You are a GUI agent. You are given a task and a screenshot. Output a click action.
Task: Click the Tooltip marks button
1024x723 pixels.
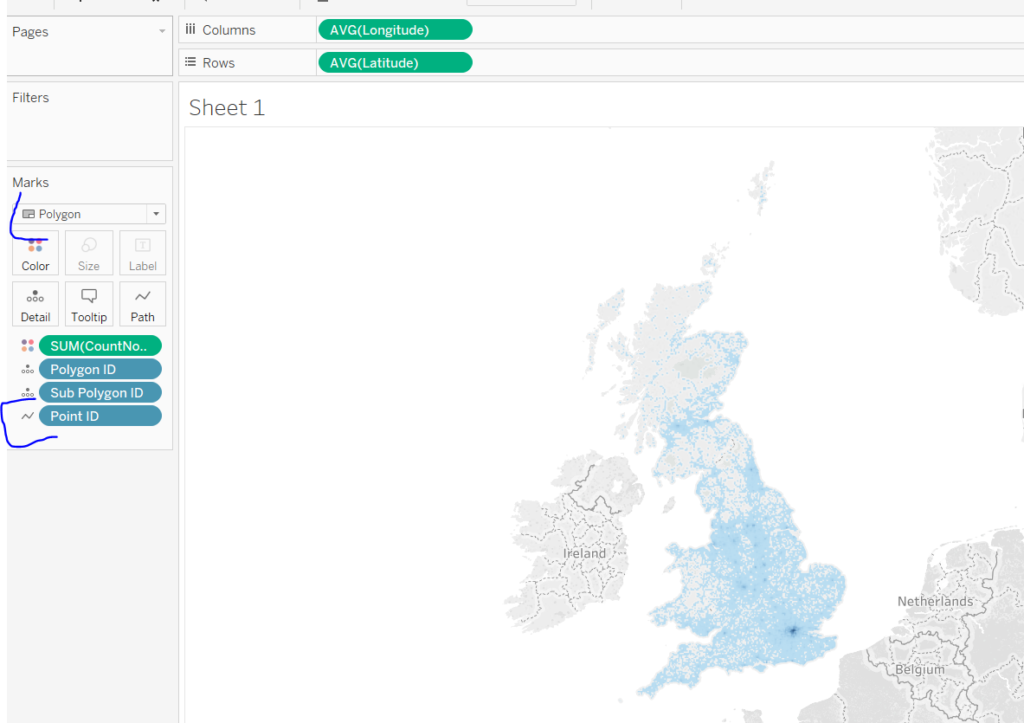point(89,304)
